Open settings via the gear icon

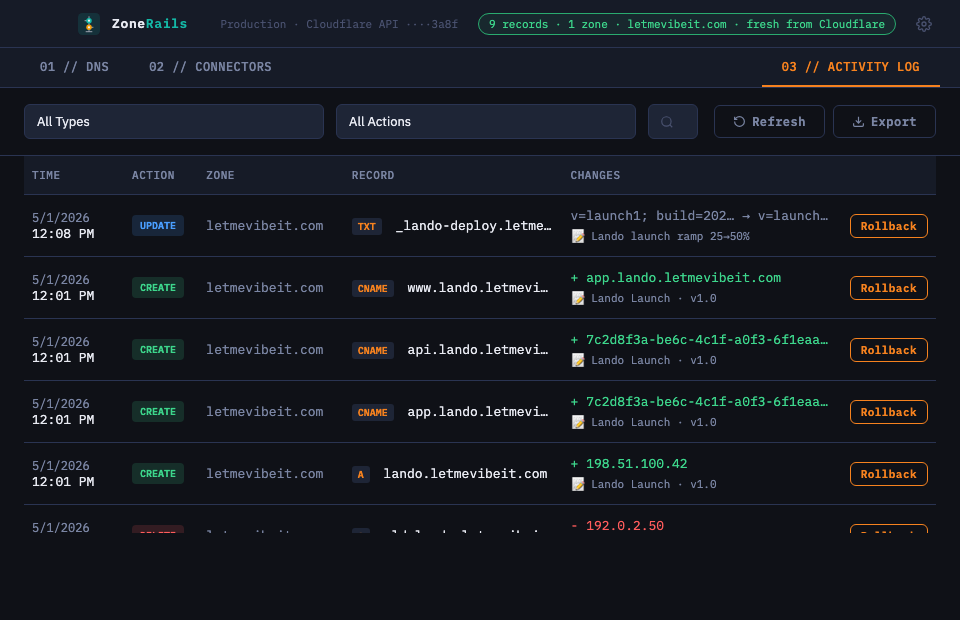pos(923,24)
